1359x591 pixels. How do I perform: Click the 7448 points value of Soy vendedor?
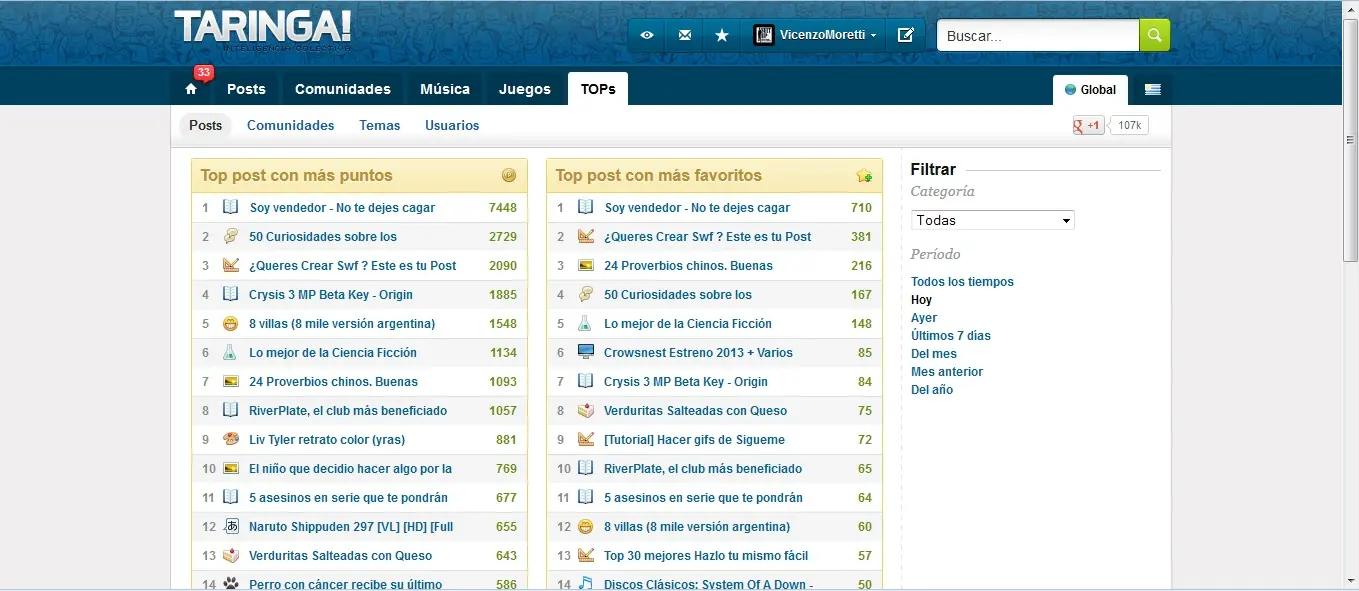tap(503, 208)
